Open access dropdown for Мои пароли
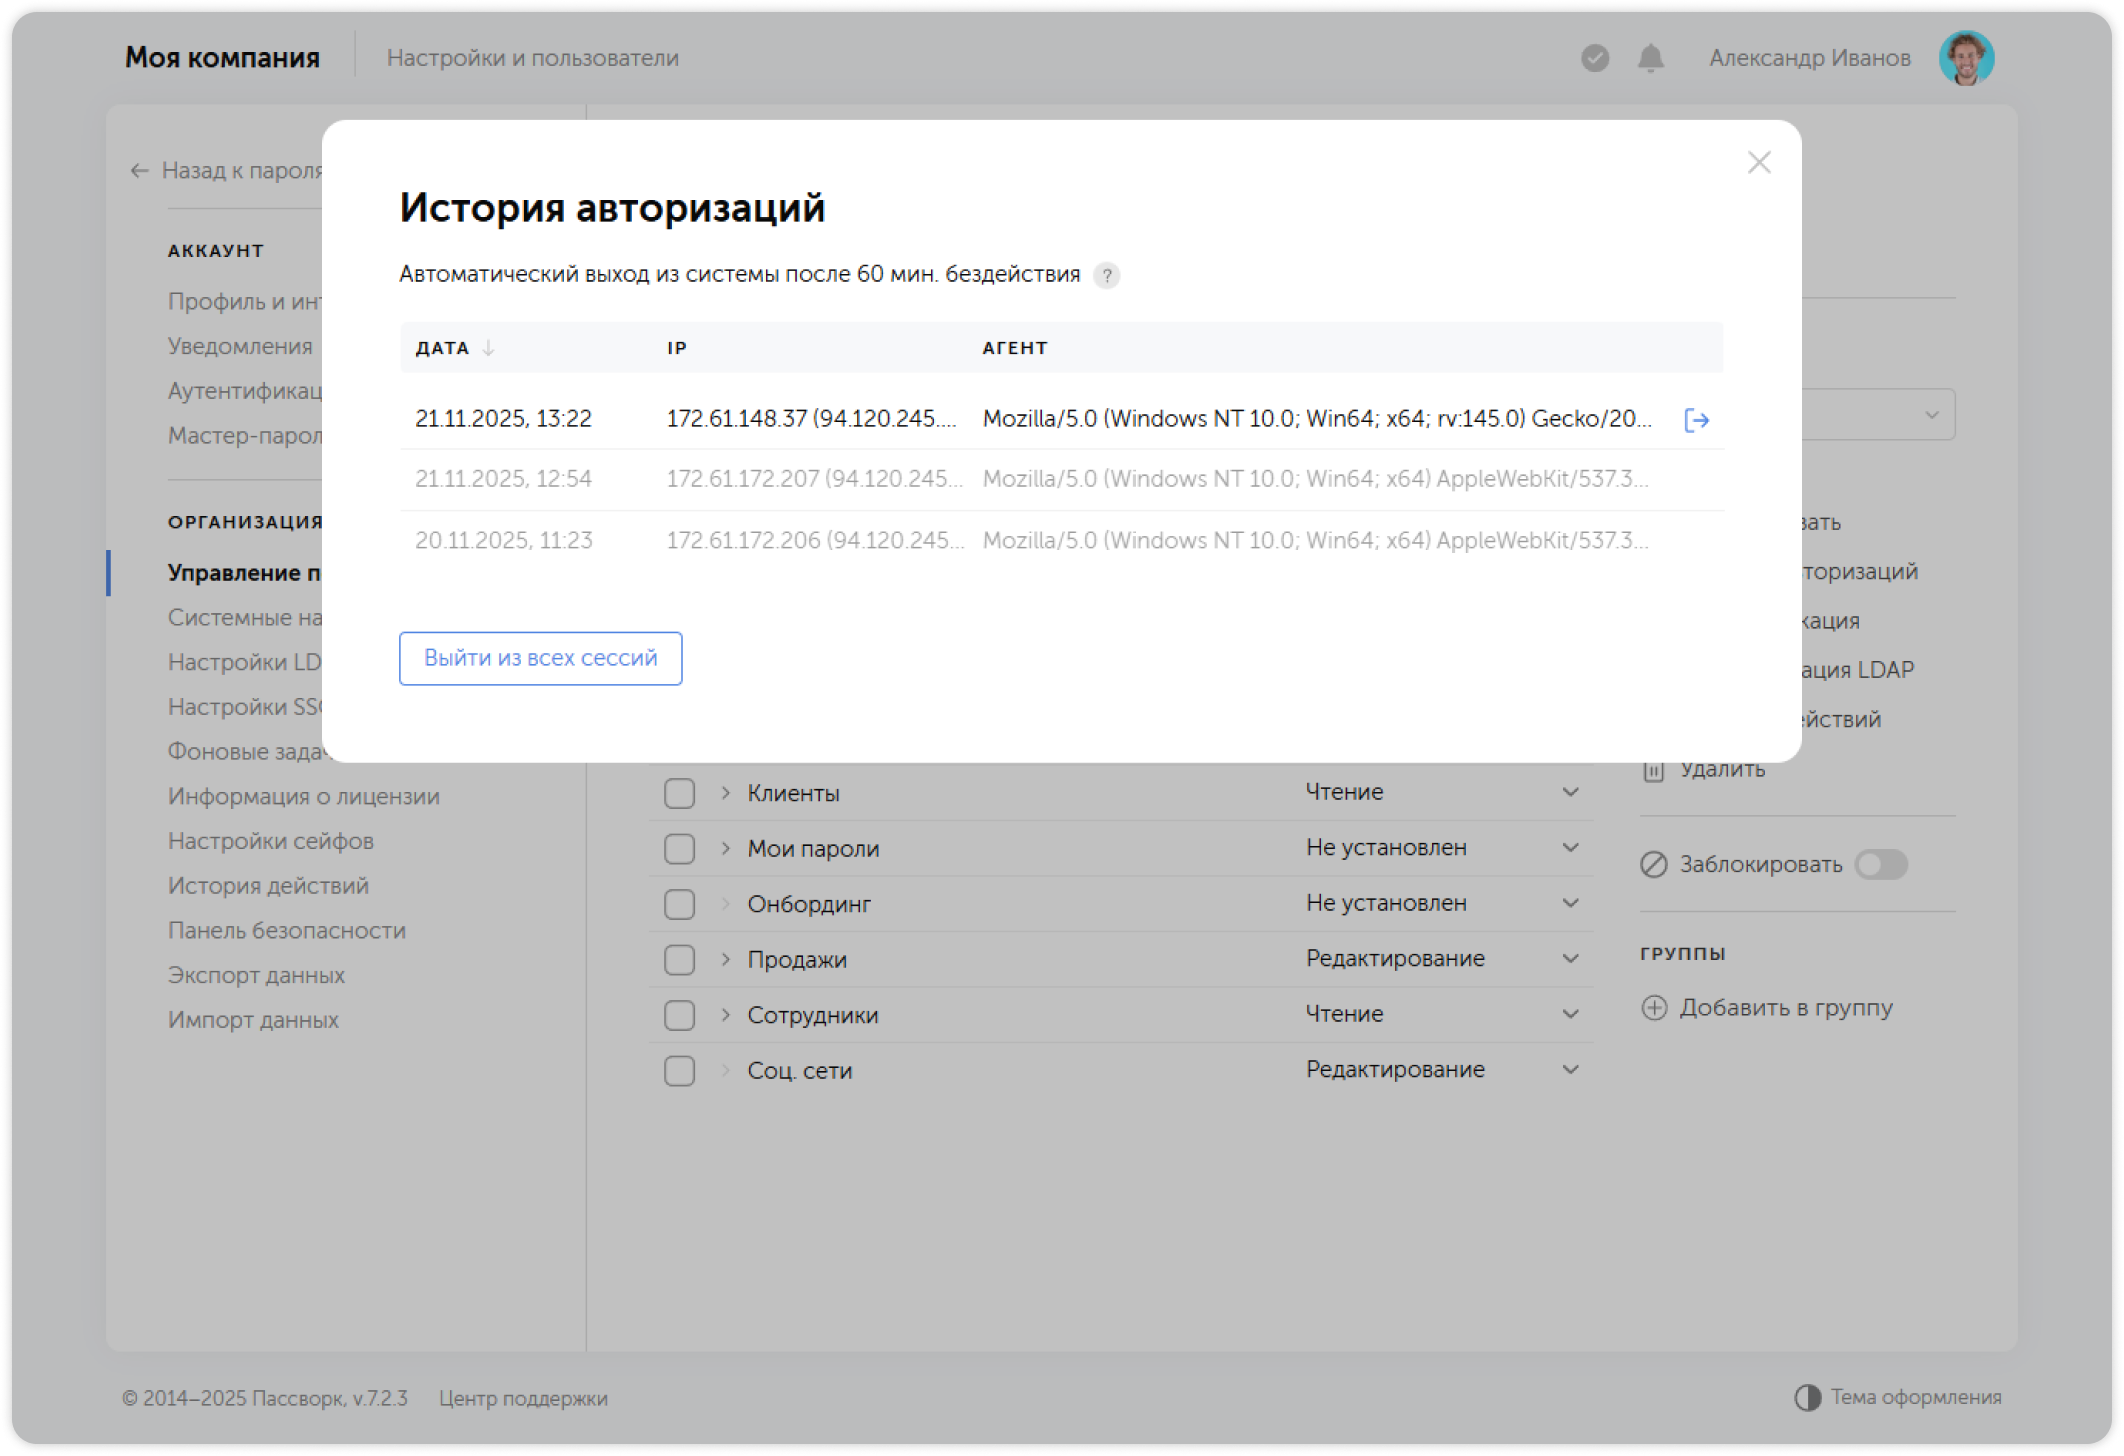Image resolution: width=2124 pixels, height=1456 pixels. click(x=1570, y=848)
